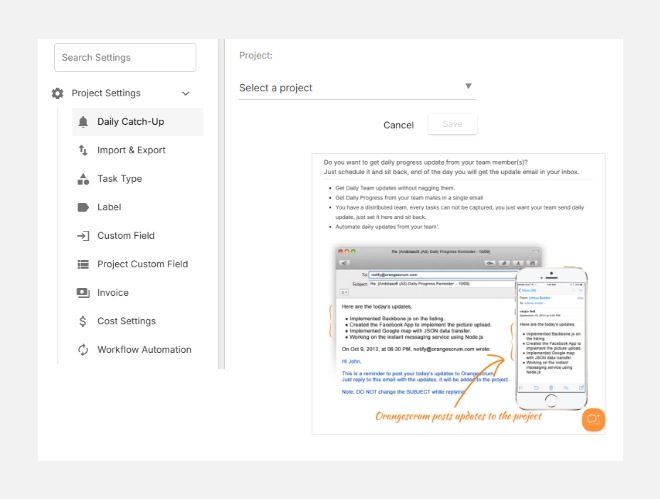Click the Label tag icon
Viewport: 660px width, 499px height.
pos(83,207)
